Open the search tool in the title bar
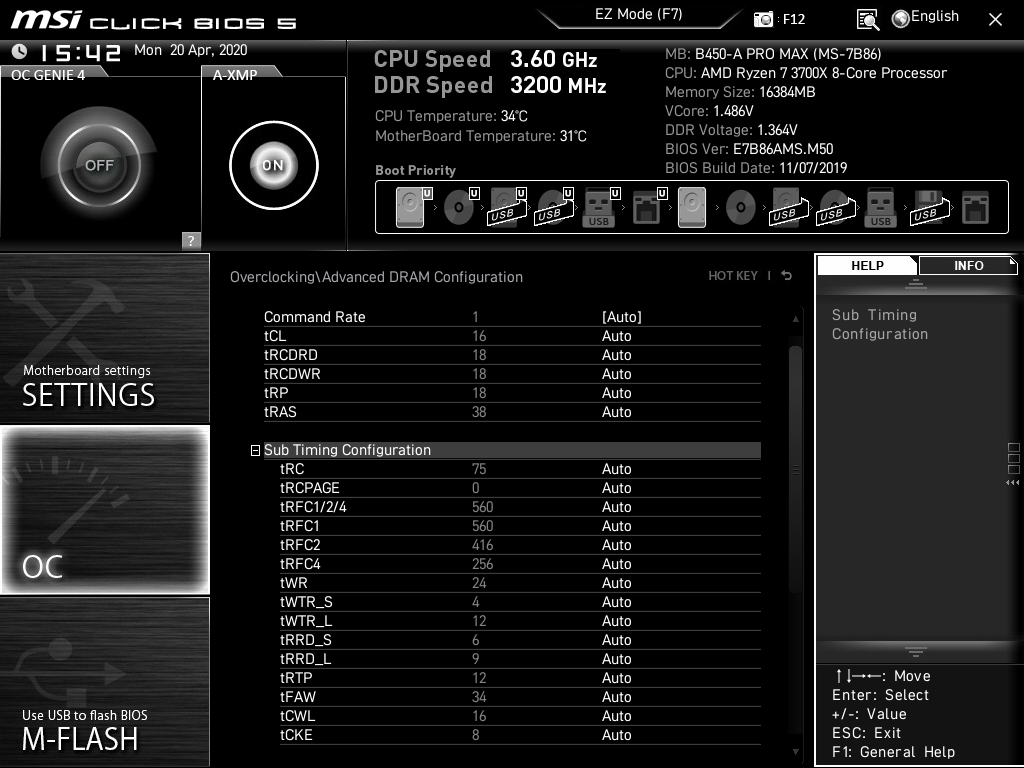1024x768 pixels. coord(869,20)
